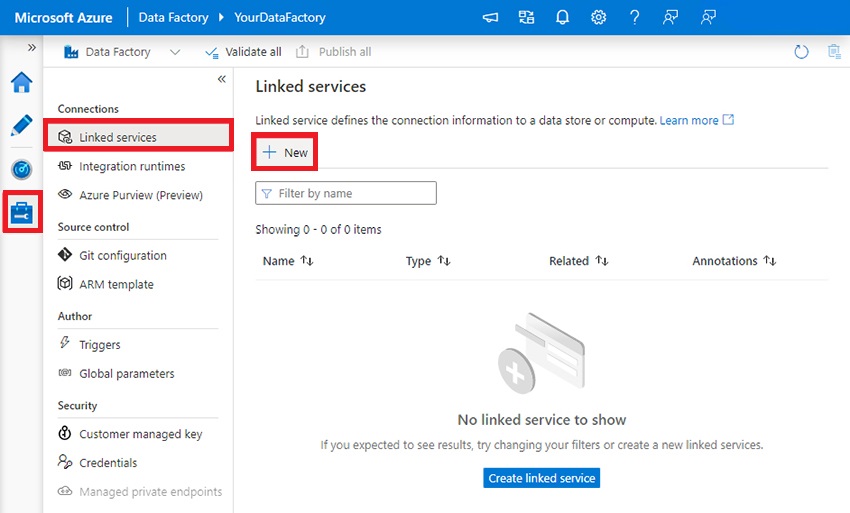This screenshot has height=513, width=850.
Task: Open the Manage toolbox icon
Action: 21,212
